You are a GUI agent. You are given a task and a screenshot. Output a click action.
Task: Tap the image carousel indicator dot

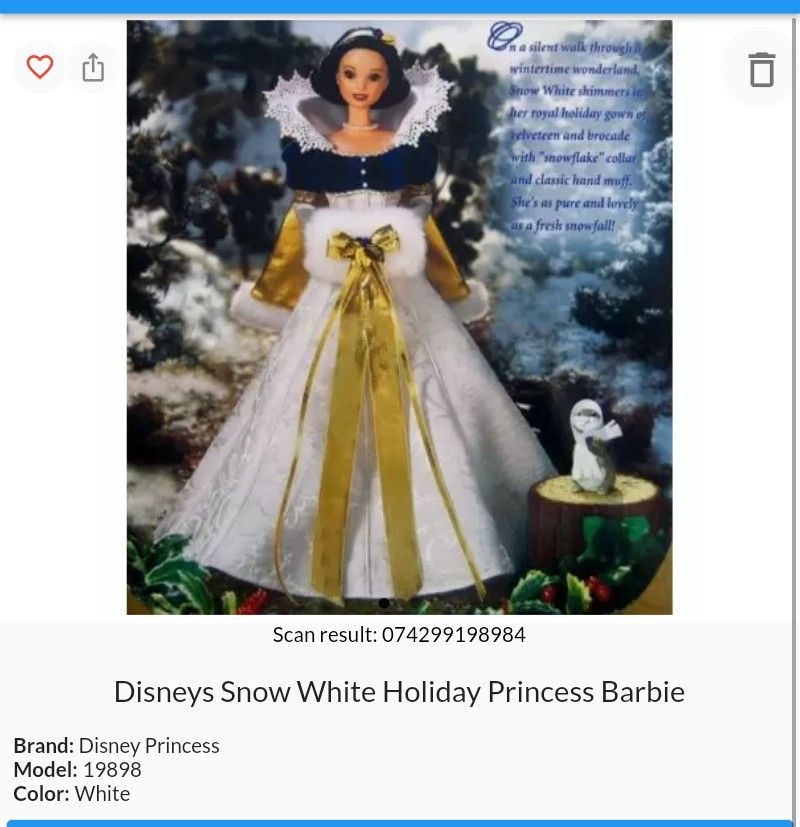tap(384, 602)
